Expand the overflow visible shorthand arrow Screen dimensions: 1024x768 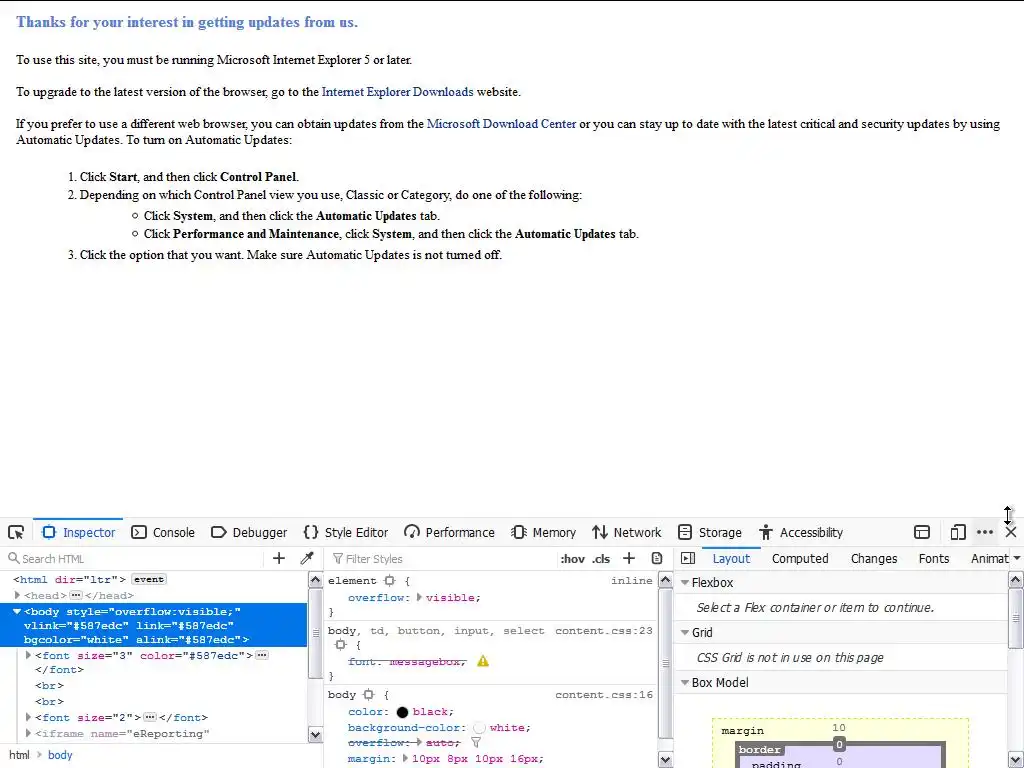coord(419,598)
